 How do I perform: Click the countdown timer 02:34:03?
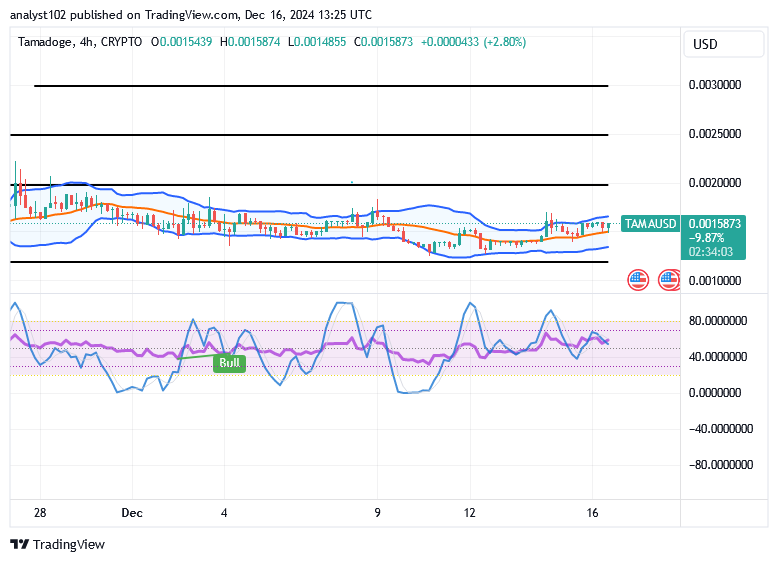(711, 252)
